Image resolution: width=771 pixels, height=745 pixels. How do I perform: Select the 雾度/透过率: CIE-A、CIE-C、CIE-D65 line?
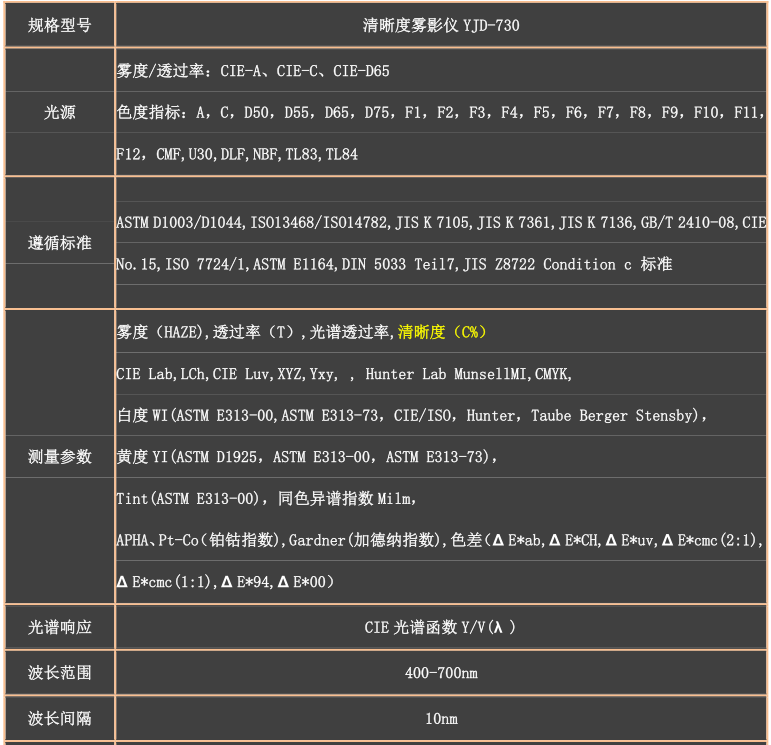click(x=253, y=71)
